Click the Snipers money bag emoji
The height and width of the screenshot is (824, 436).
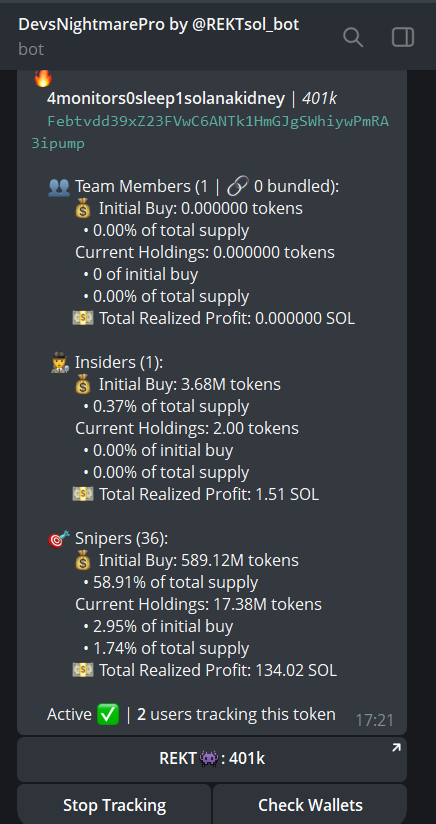coord(84,561)
